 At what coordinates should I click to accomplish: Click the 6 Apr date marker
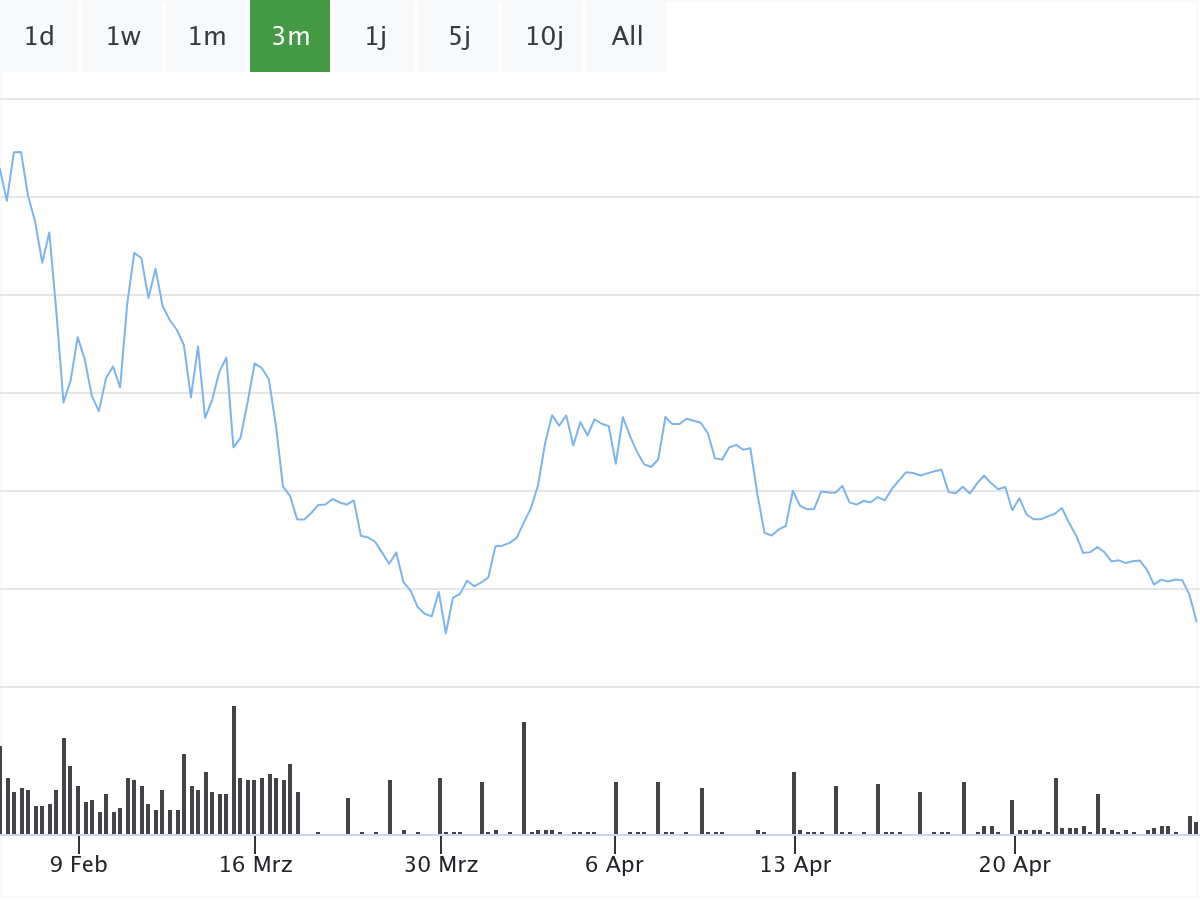coord(614,865)
